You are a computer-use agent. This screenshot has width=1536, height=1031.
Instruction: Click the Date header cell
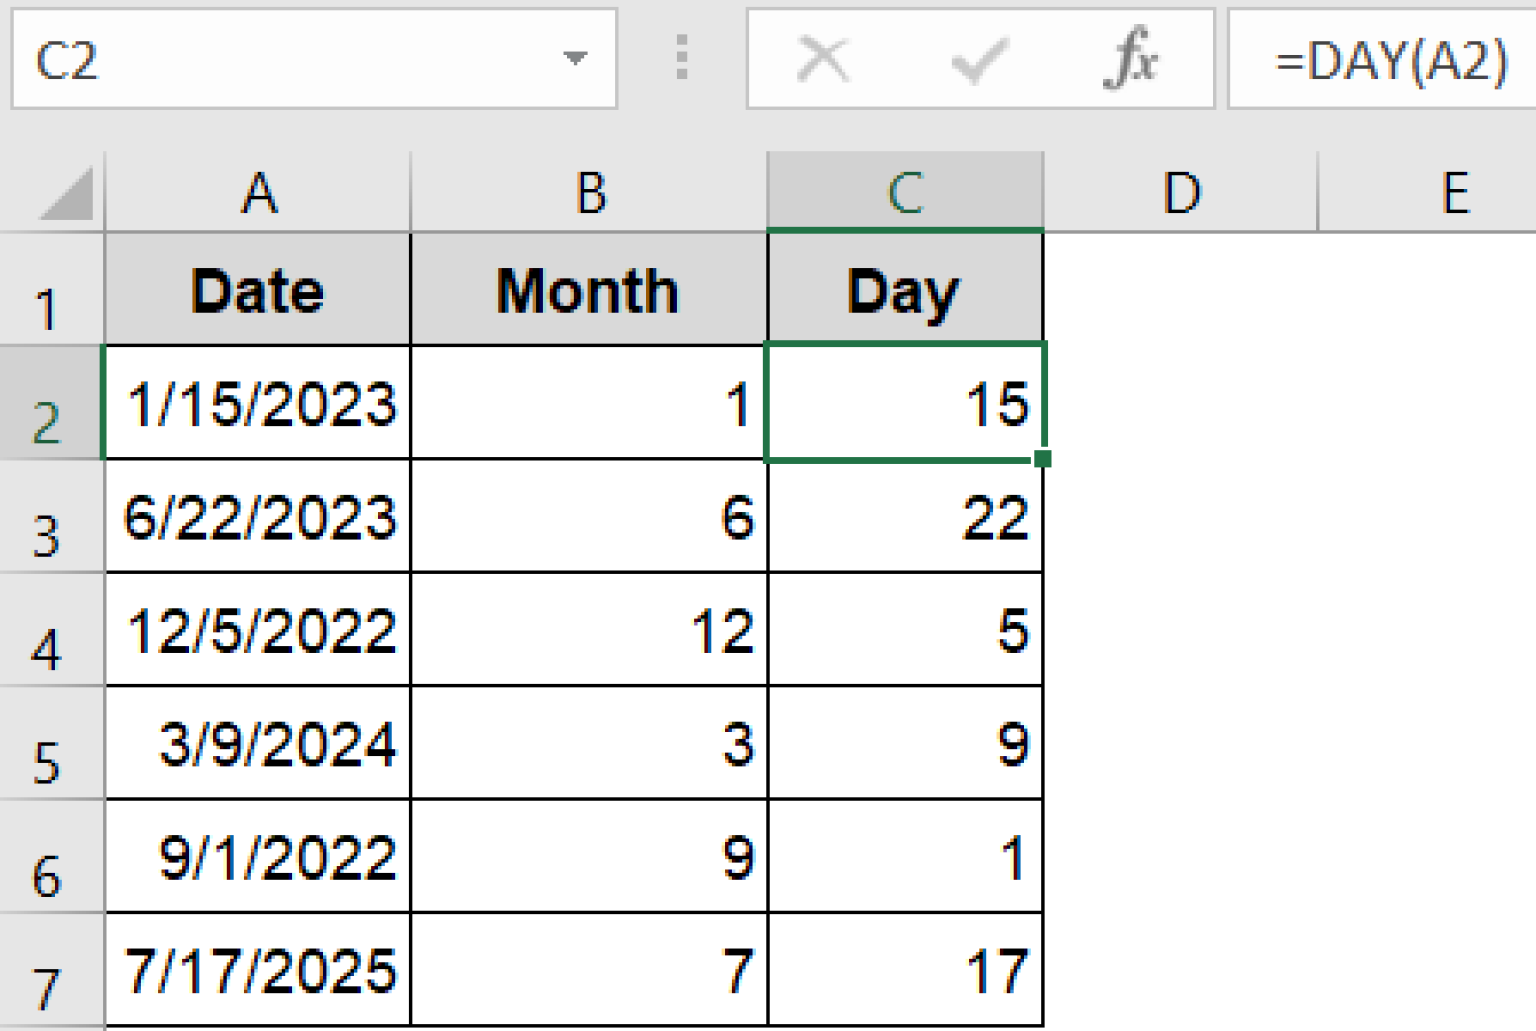click(258, 291)
